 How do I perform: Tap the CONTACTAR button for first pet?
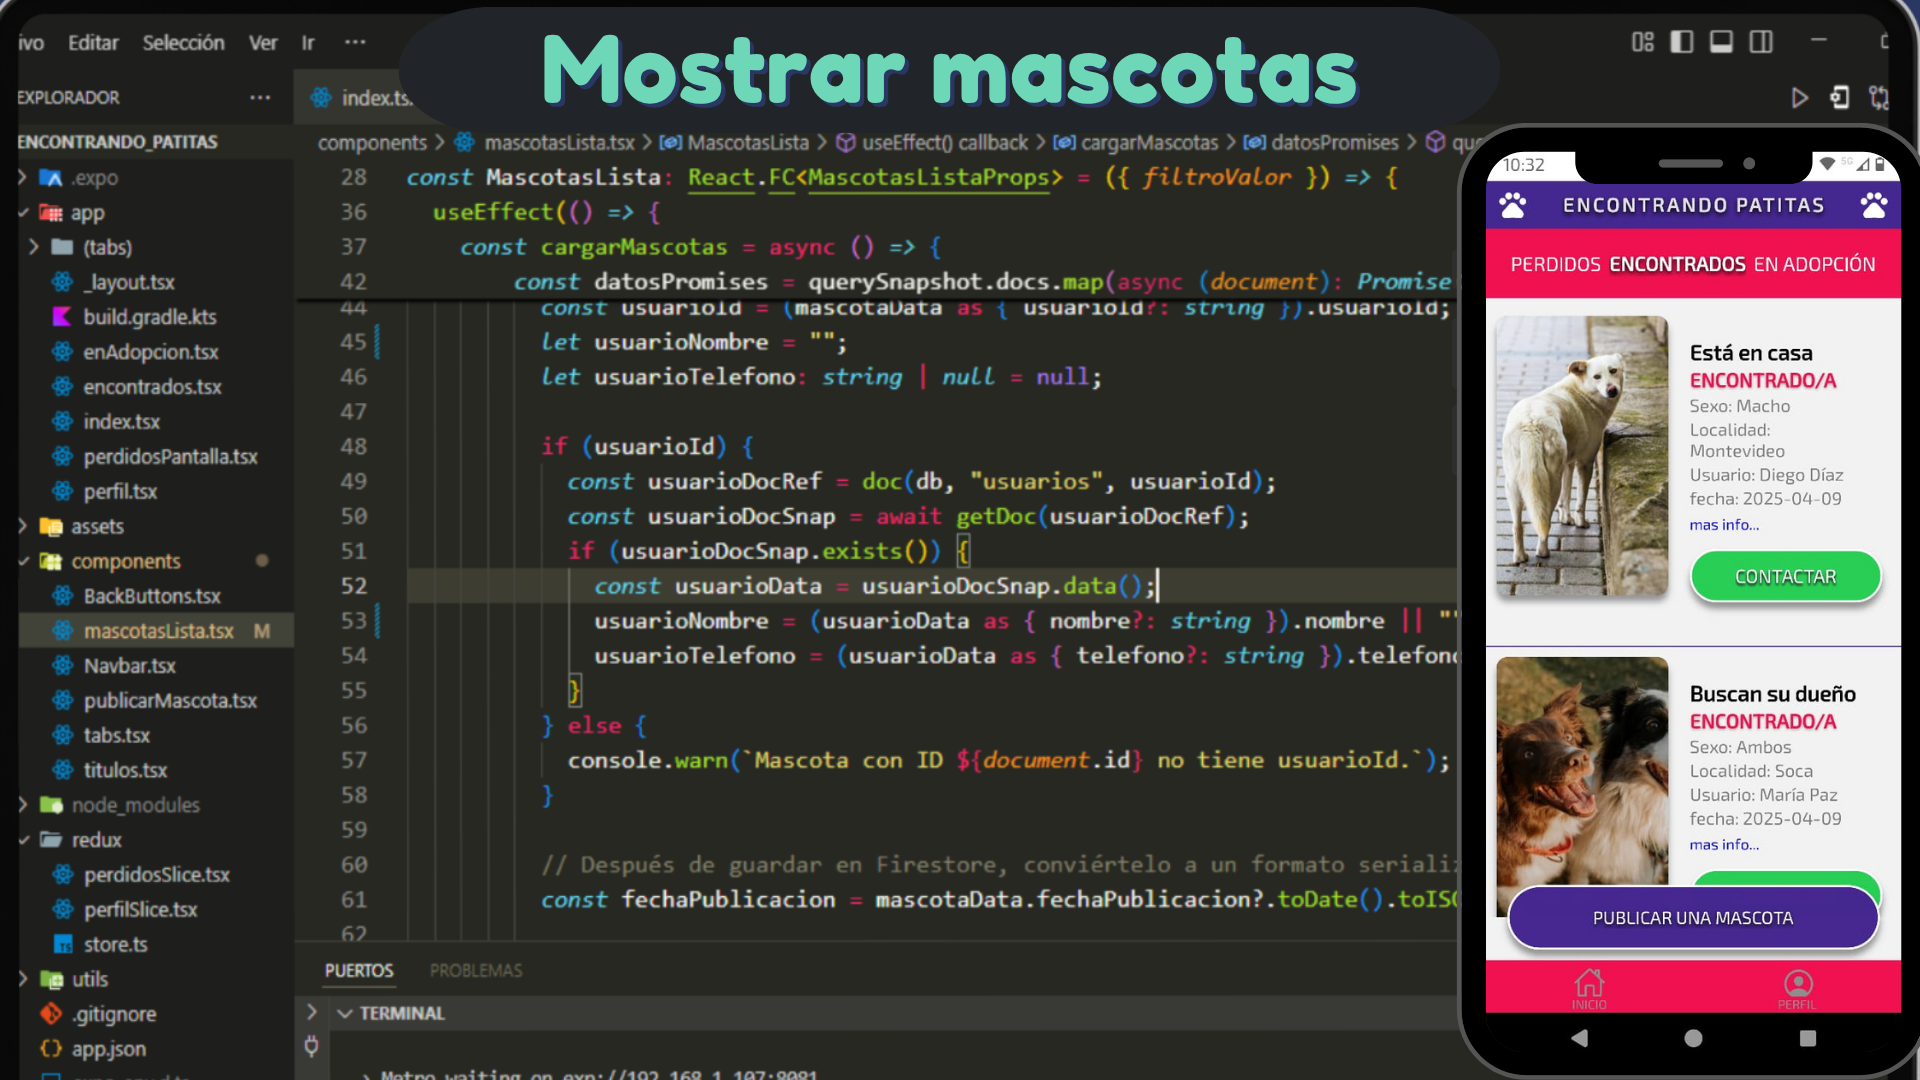[1785, 577]
